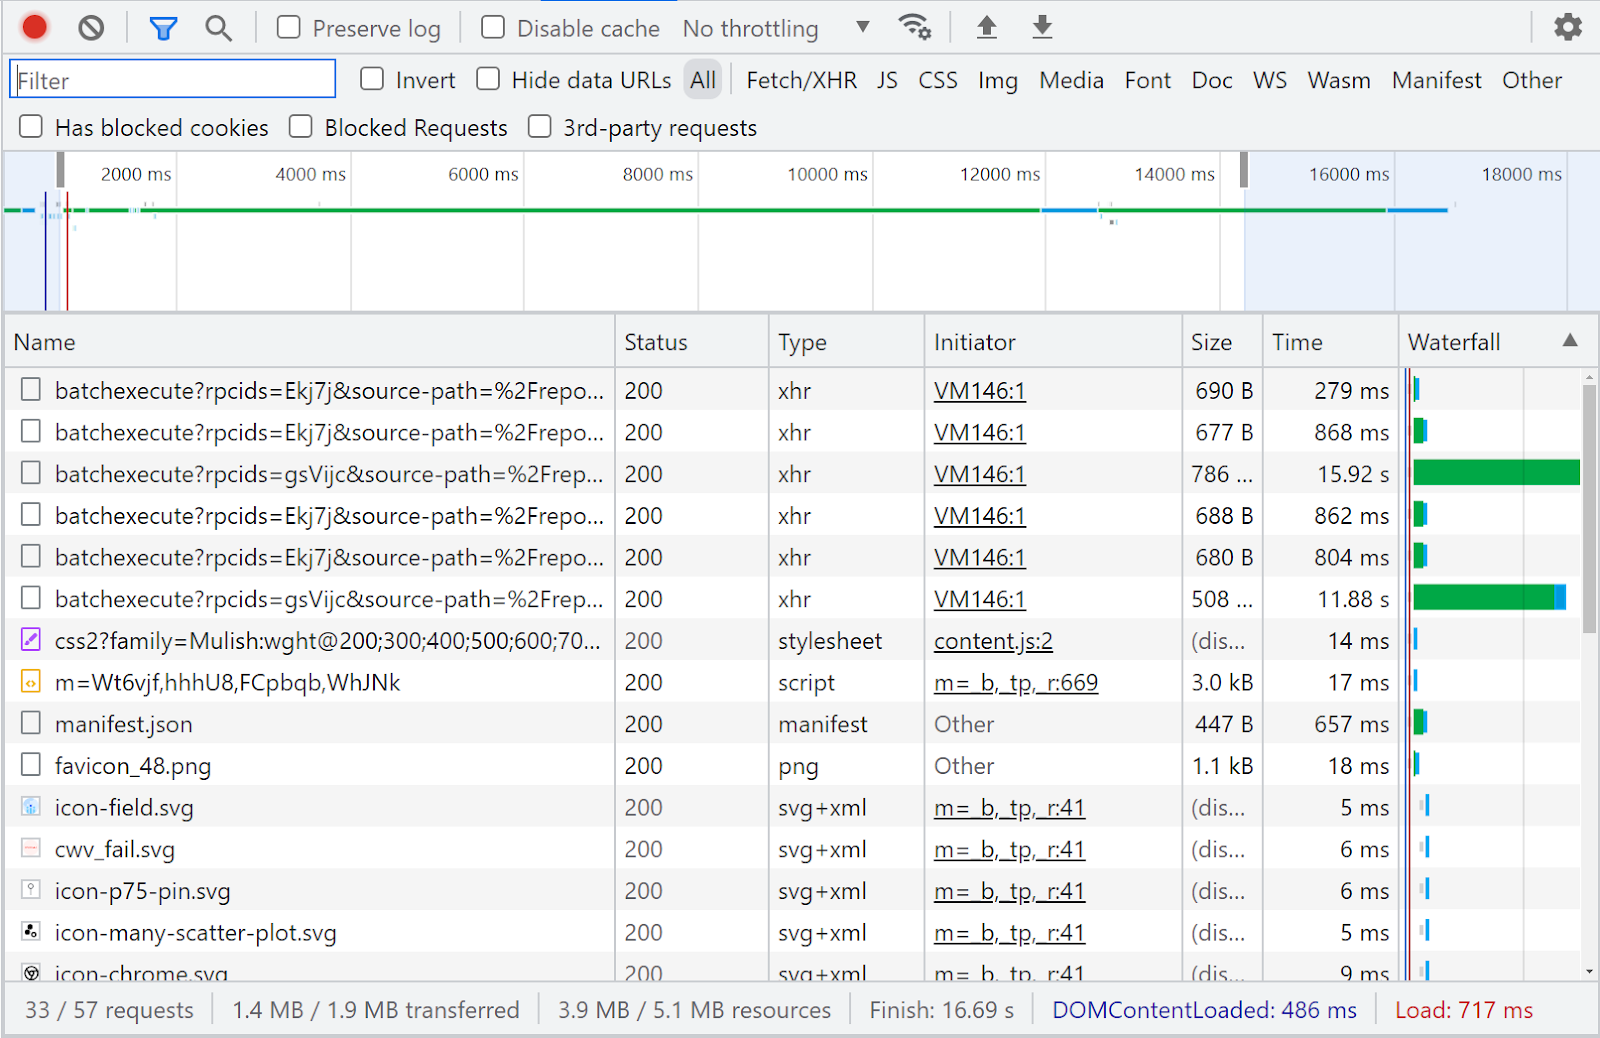The height and width of the screenshot is (1038, 1600).
Task: Check Has blocked cookies
Action: pyautogui.click(x=31, y=127)
